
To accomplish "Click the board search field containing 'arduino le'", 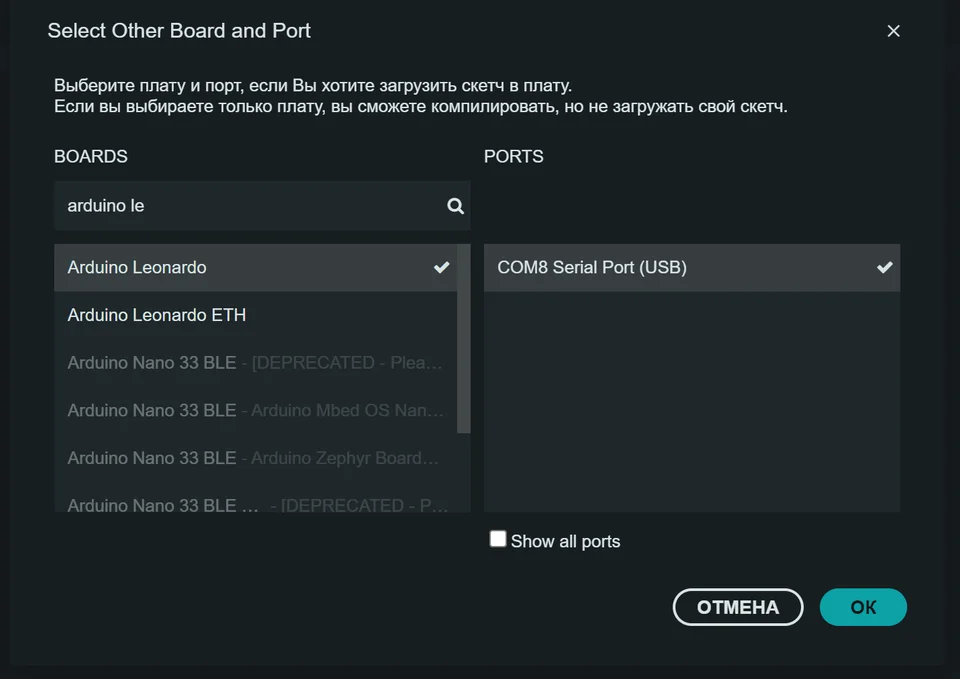I will (x=262, y=206).
